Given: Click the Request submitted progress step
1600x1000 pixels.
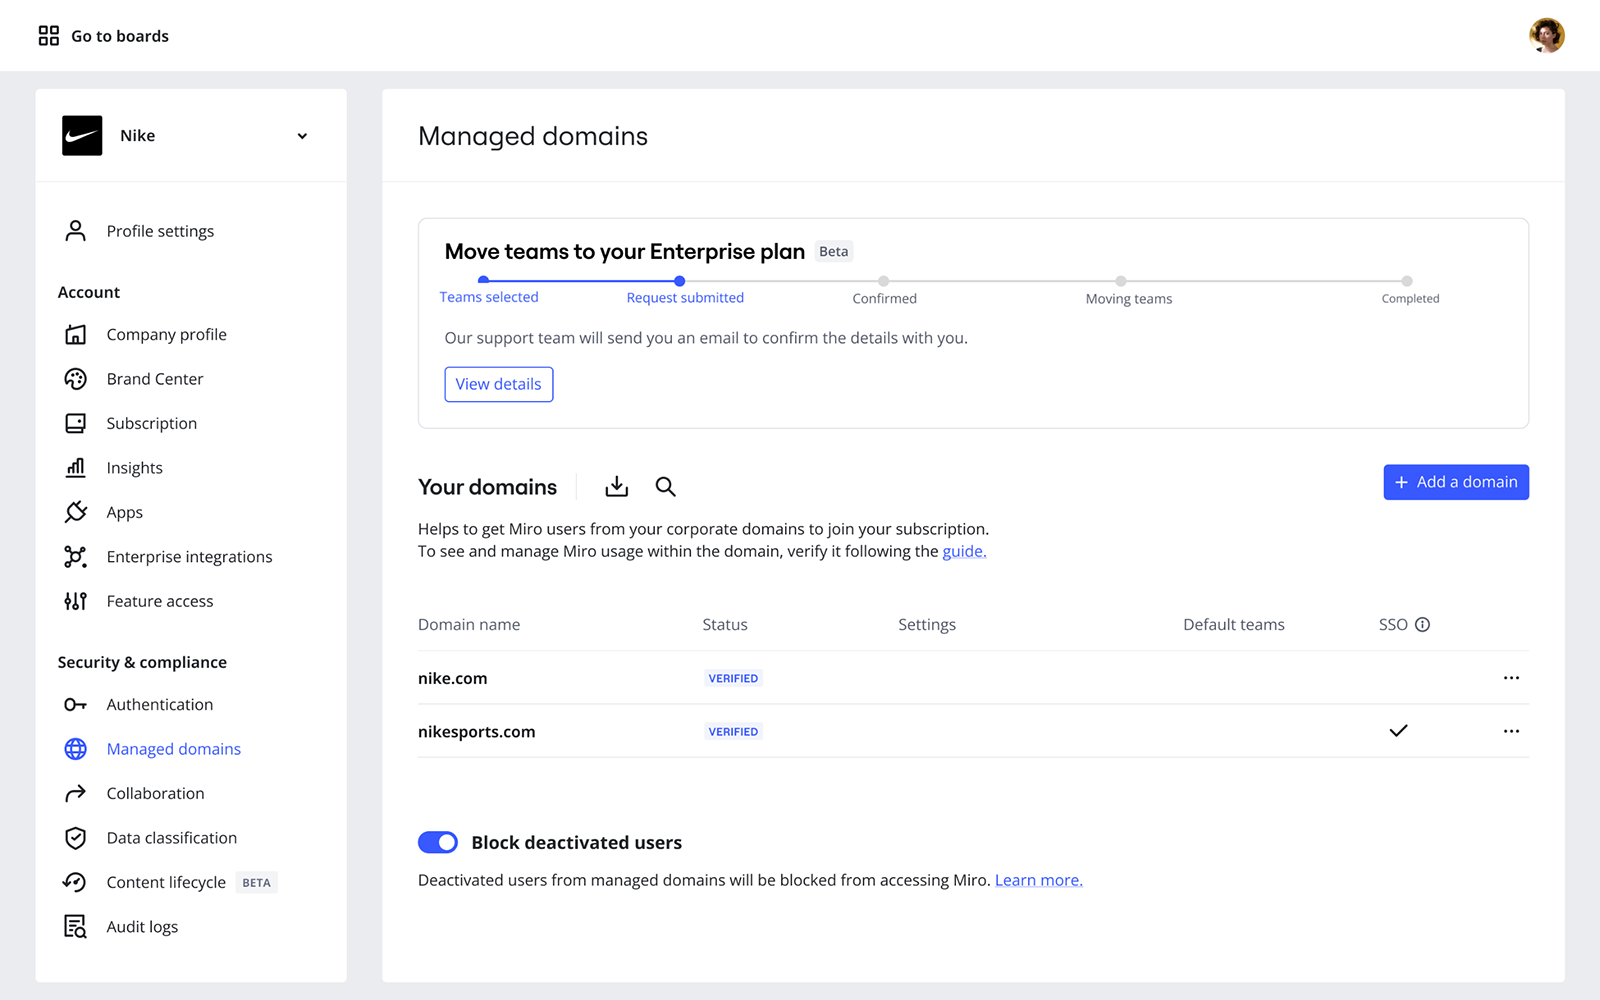Looking at the screenshot, I should [x=684, y=297].
